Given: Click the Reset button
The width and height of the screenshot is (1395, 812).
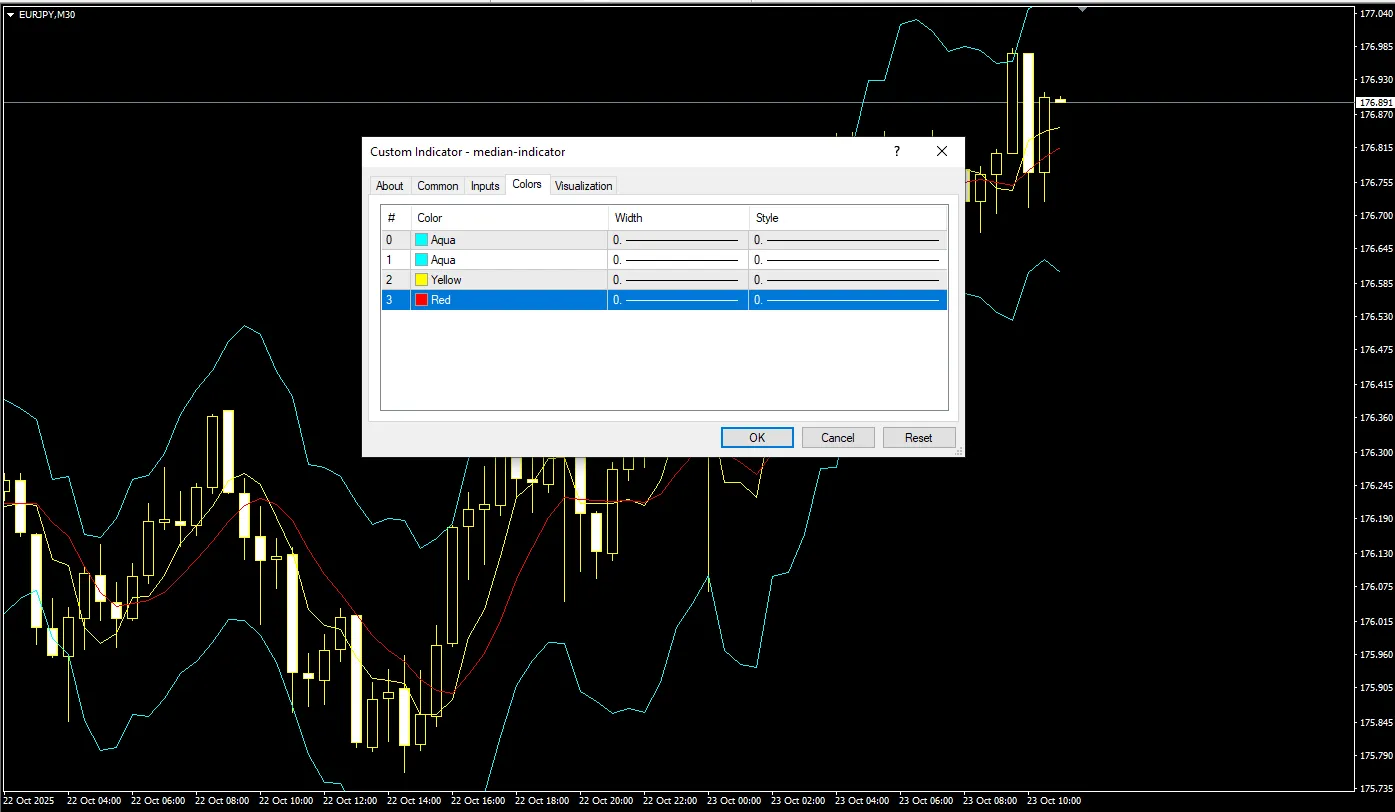Looking at the screenshot, I should [x=918, y=438].
